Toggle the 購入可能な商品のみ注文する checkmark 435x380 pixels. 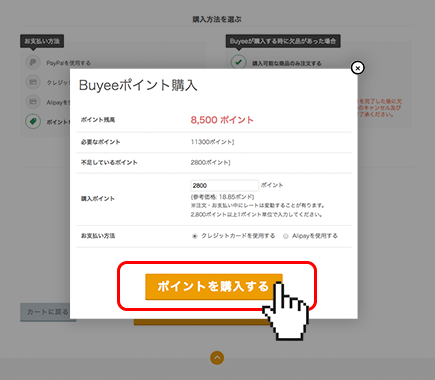238,62
